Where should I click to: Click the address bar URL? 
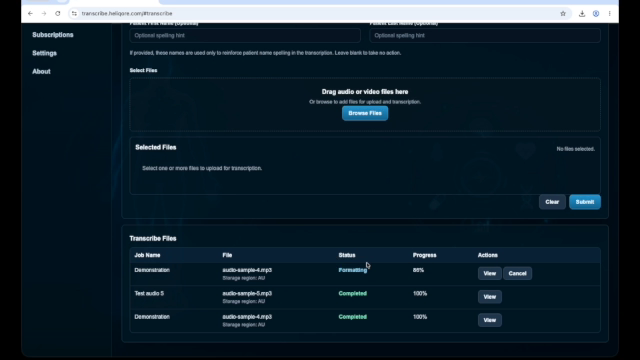coord(127,13)
